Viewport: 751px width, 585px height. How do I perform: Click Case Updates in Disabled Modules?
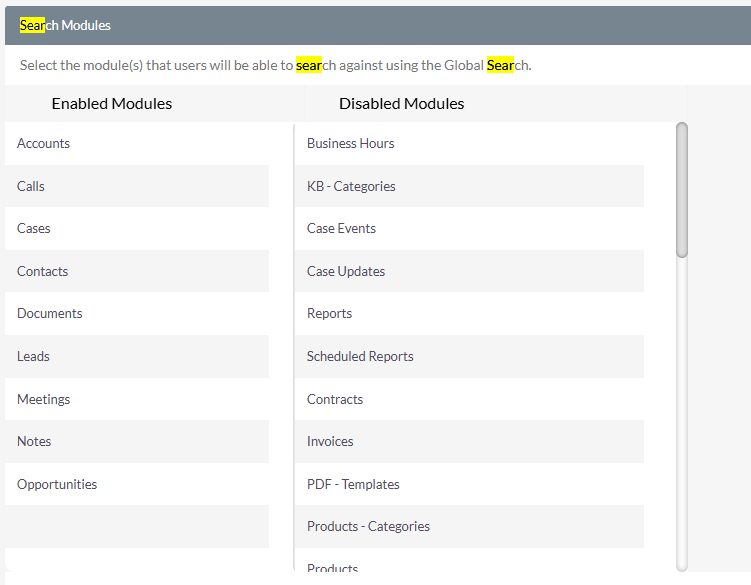(469, 271)
